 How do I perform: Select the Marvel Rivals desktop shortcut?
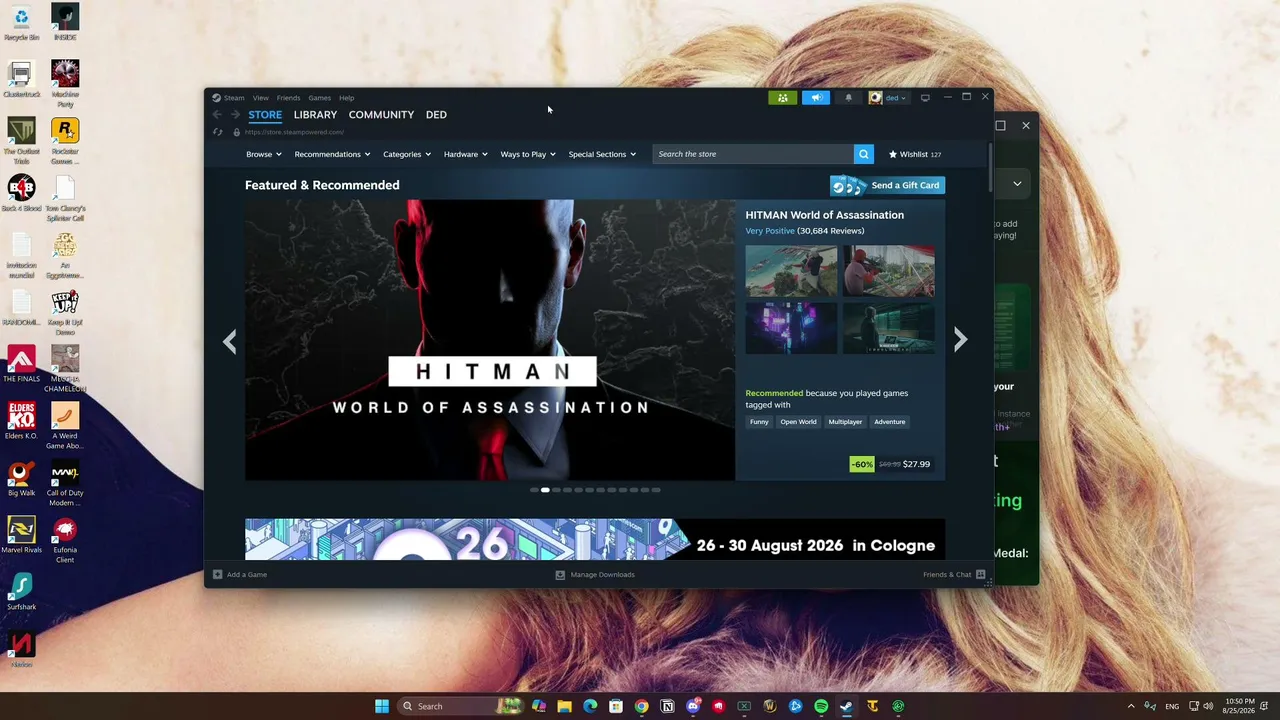21,535
